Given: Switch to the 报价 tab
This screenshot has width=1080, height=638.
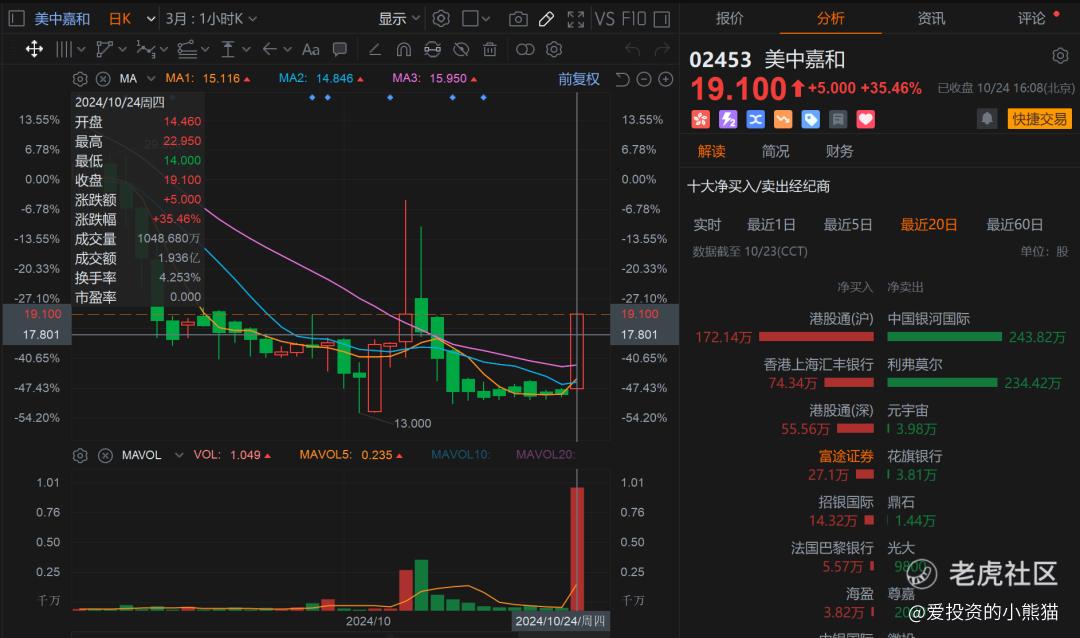Looking at the screenshot, I should (x=729, y=19).
